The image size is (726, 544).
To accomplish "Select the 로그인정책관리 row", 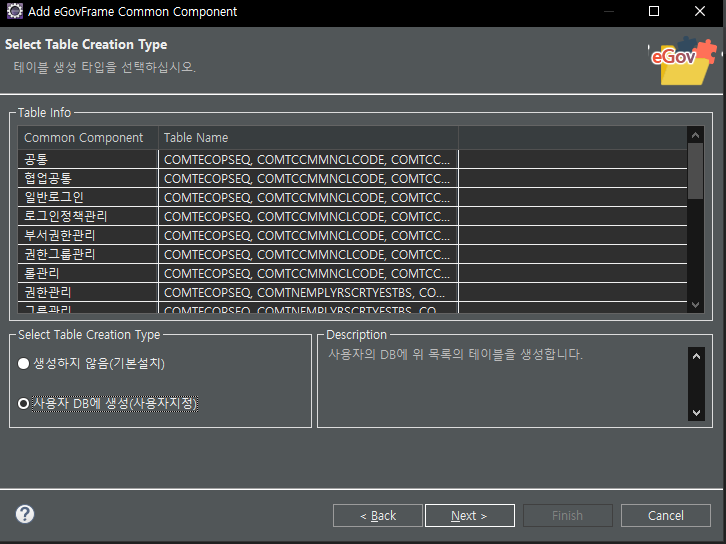I will point(352,216).
